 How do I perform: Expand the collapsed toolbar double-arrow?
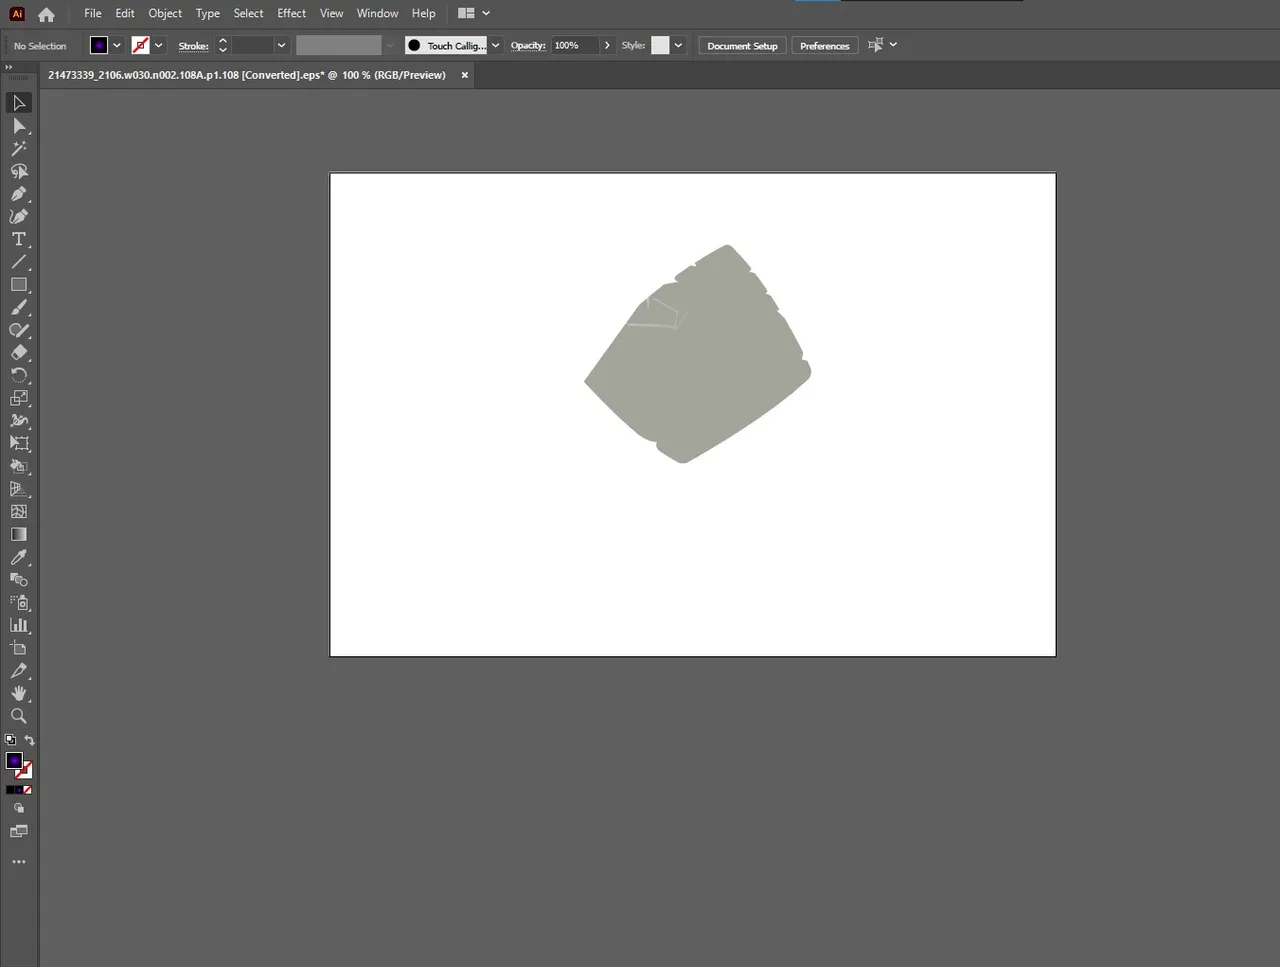(x=9, y=67)
